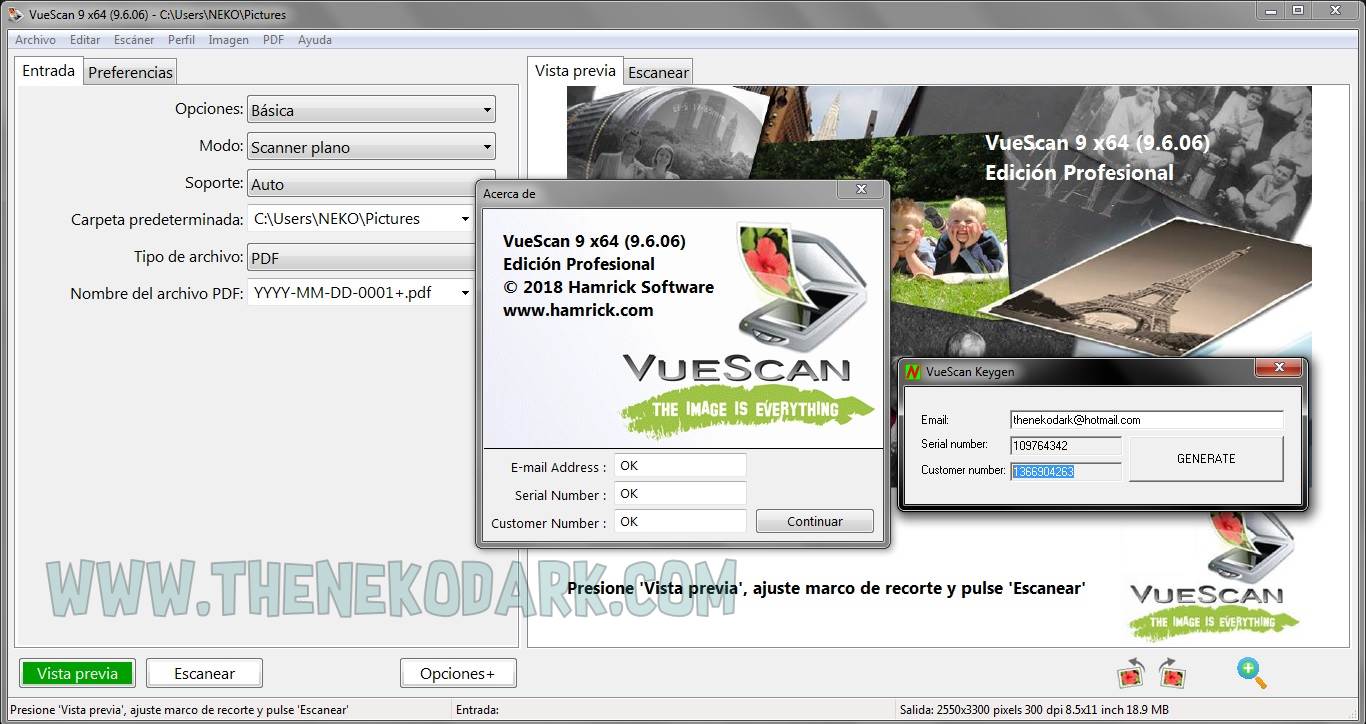This screenshot has width=1366, height=724.
Task: Open the Editar menu
Action: pos(85,40)
